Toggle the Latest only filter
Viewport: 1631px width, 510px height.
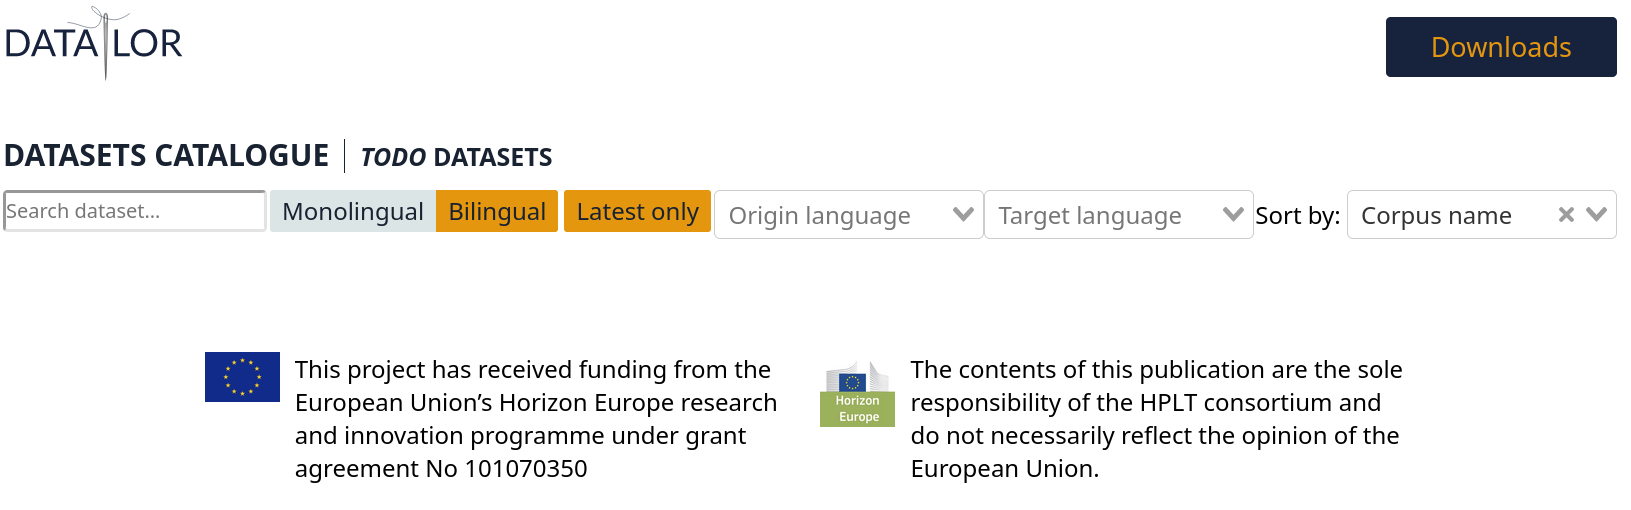pyautogui.click(x=637, y=212)
